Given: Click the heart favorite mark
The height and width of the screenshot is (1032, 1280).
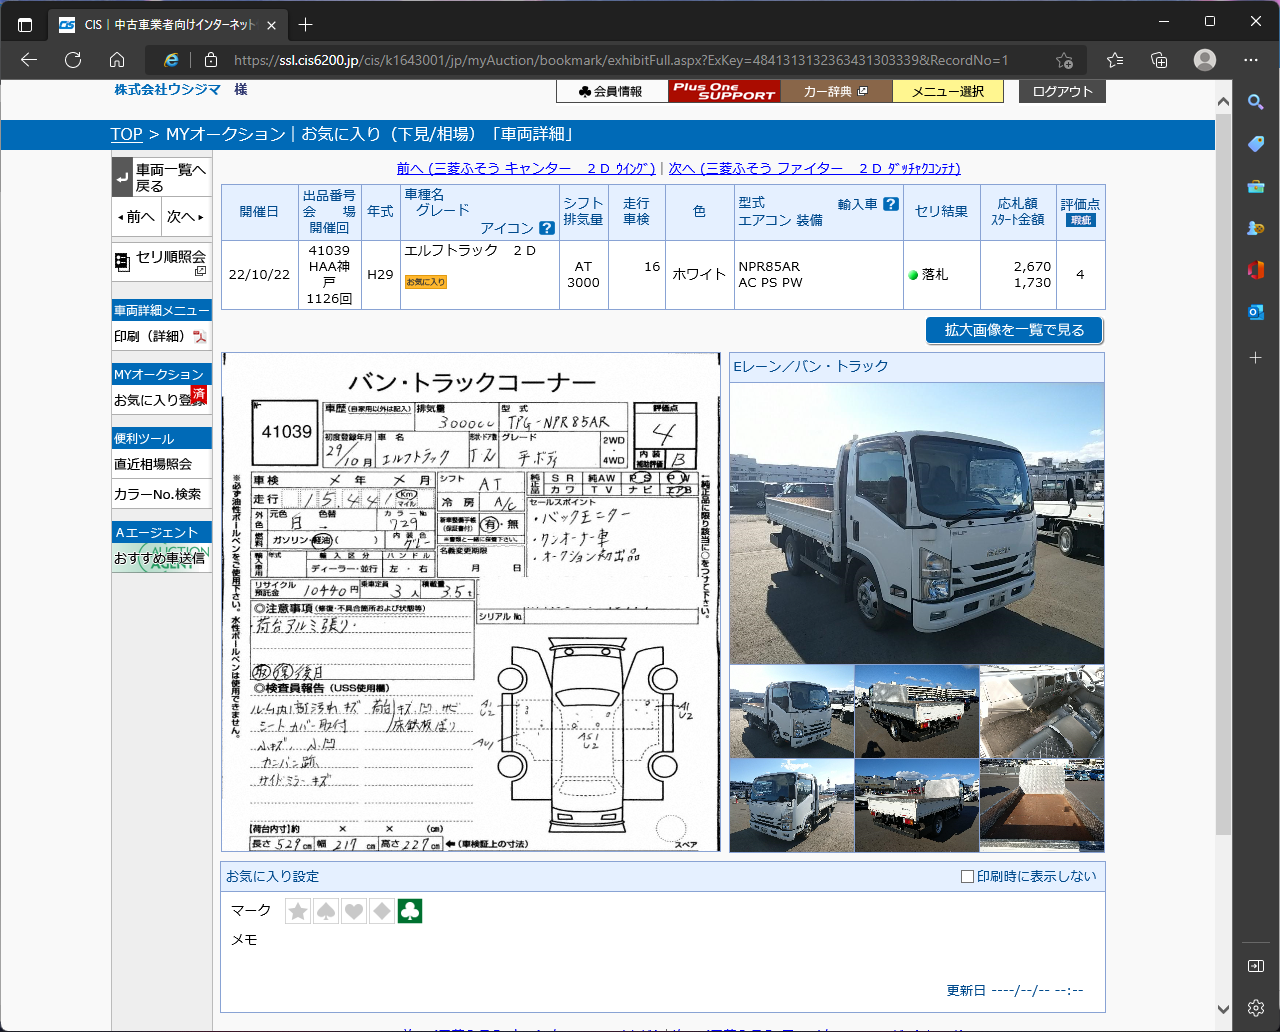Looking at the screenshot, I should click(x=354, y=911).
